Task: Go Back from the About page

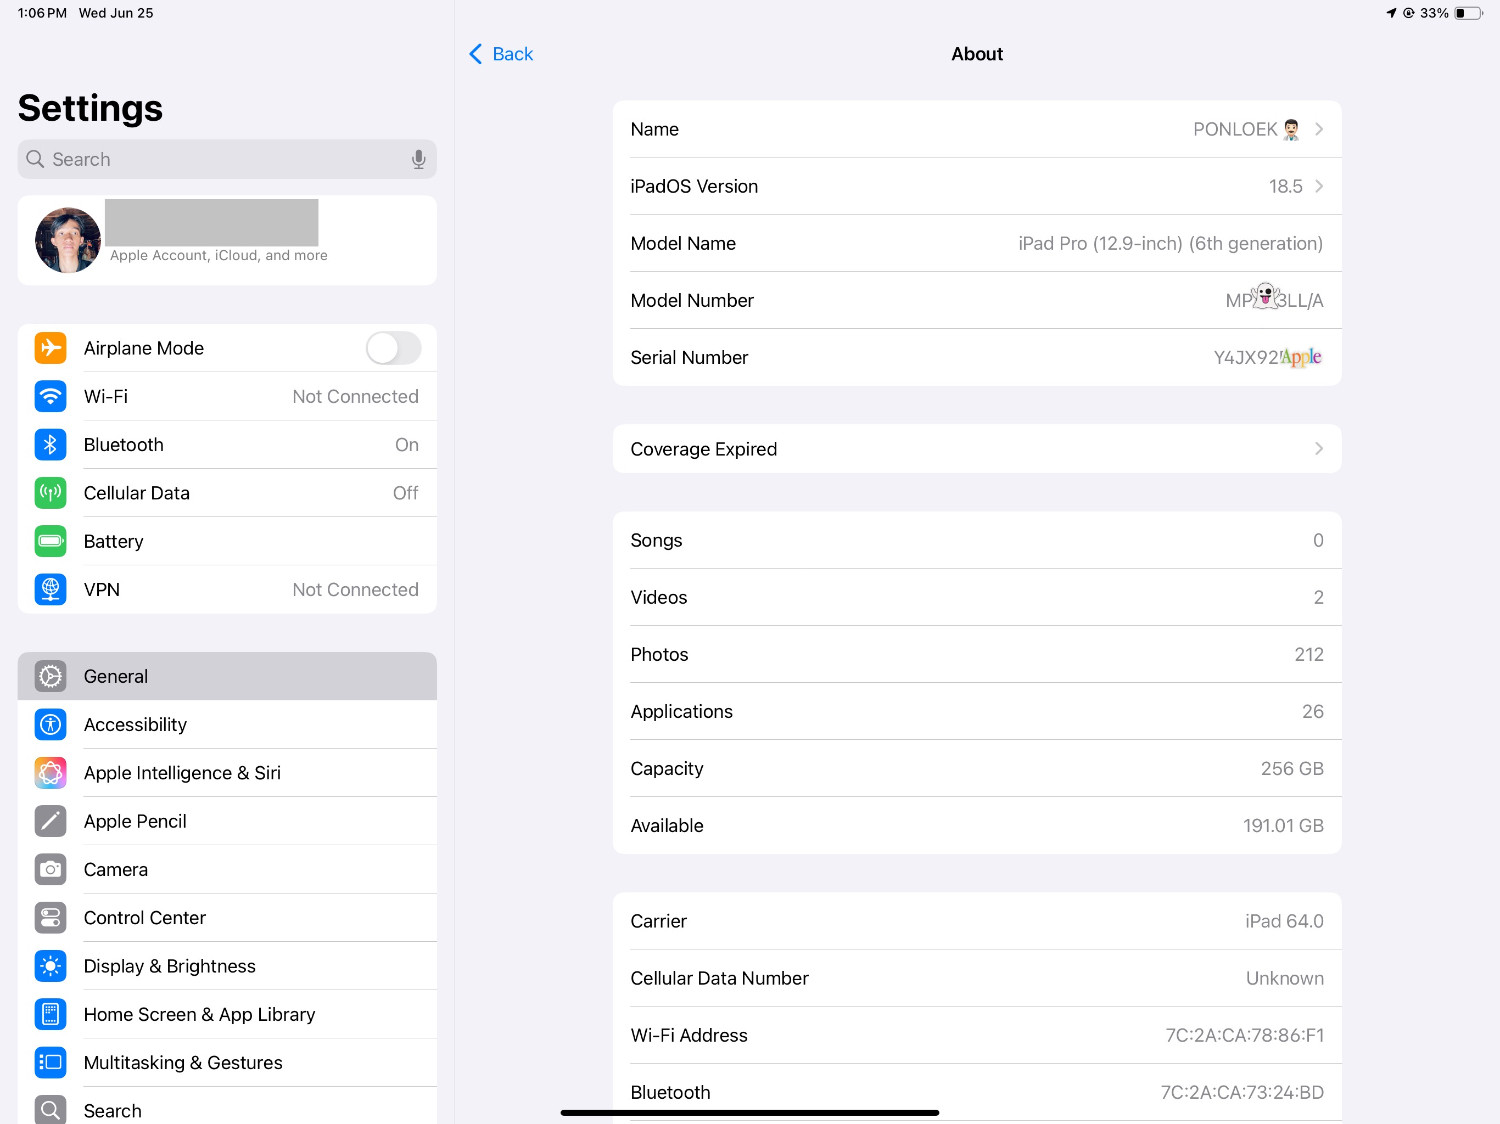Action: click(x=501, y=54)
